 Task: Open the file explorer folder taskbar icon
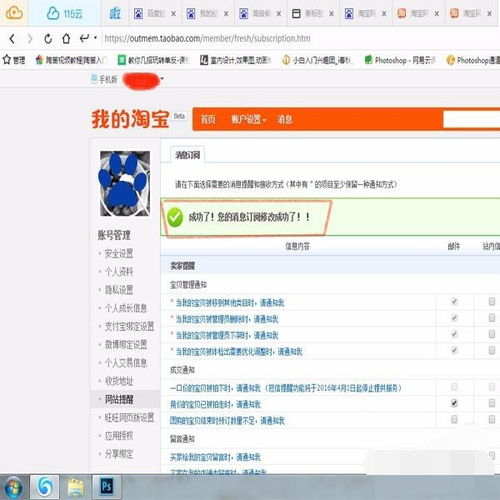[x=76, y=487]
